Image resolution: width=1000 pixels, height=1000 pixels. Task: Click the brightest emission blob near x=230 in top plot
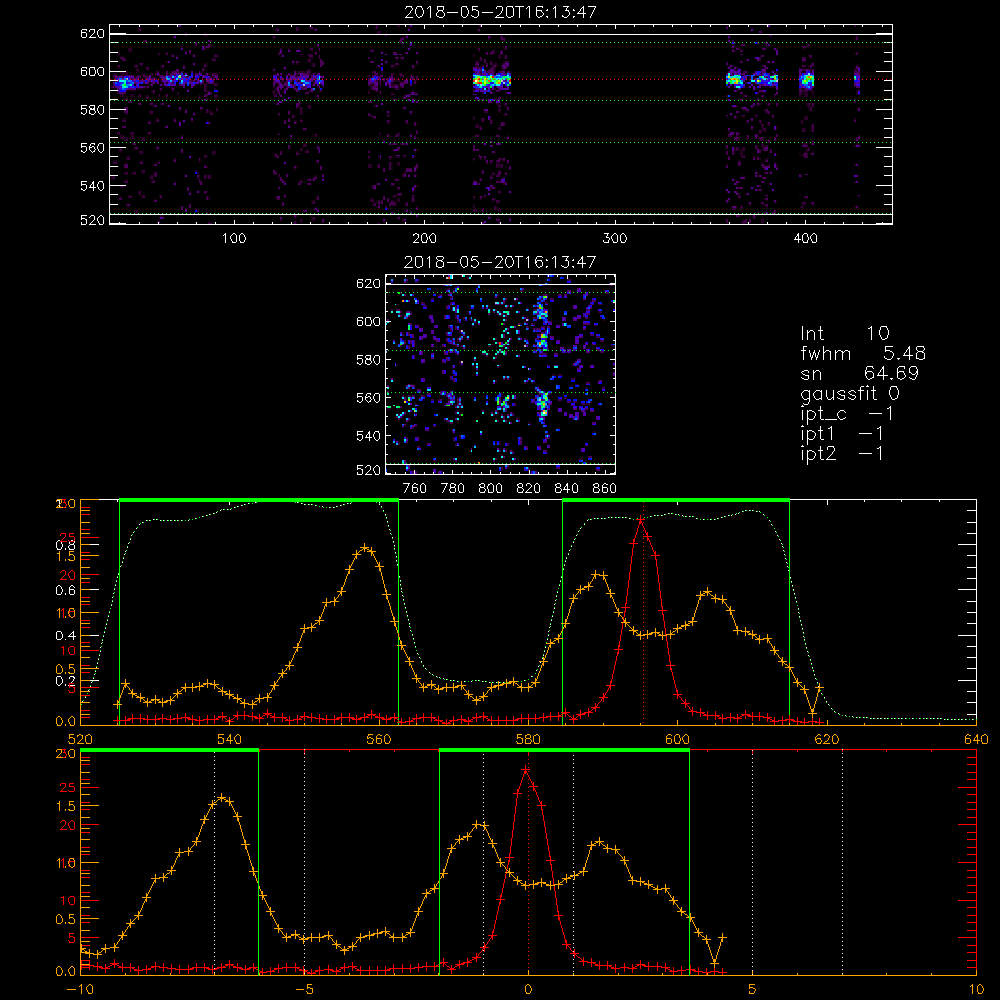[491, 81]
